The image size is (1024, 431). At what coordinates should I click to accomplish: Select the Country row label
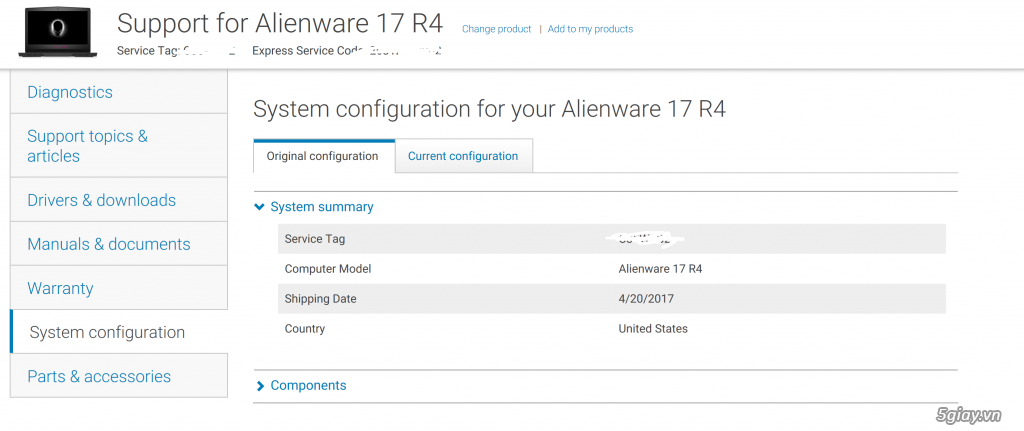click(304, 328)
